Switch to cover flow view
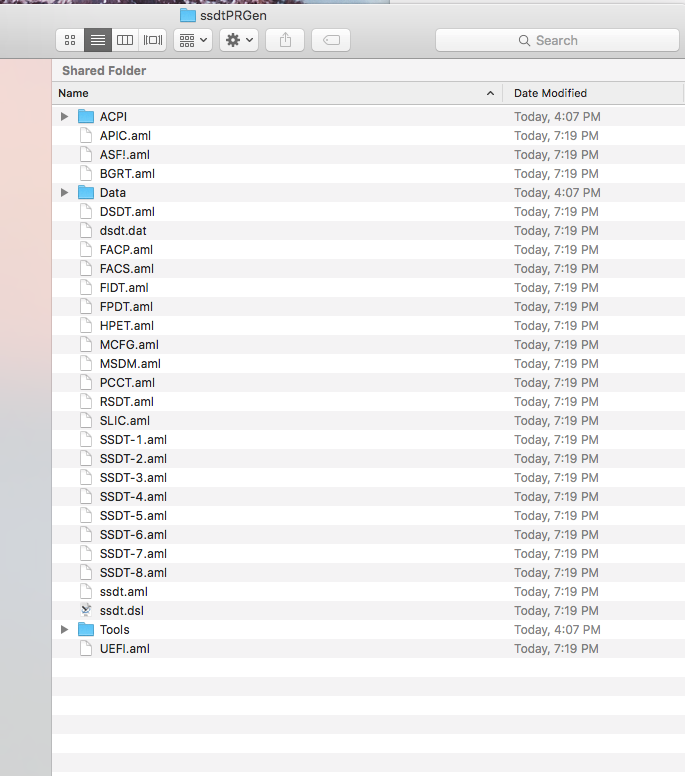 (x=153, y=40)
